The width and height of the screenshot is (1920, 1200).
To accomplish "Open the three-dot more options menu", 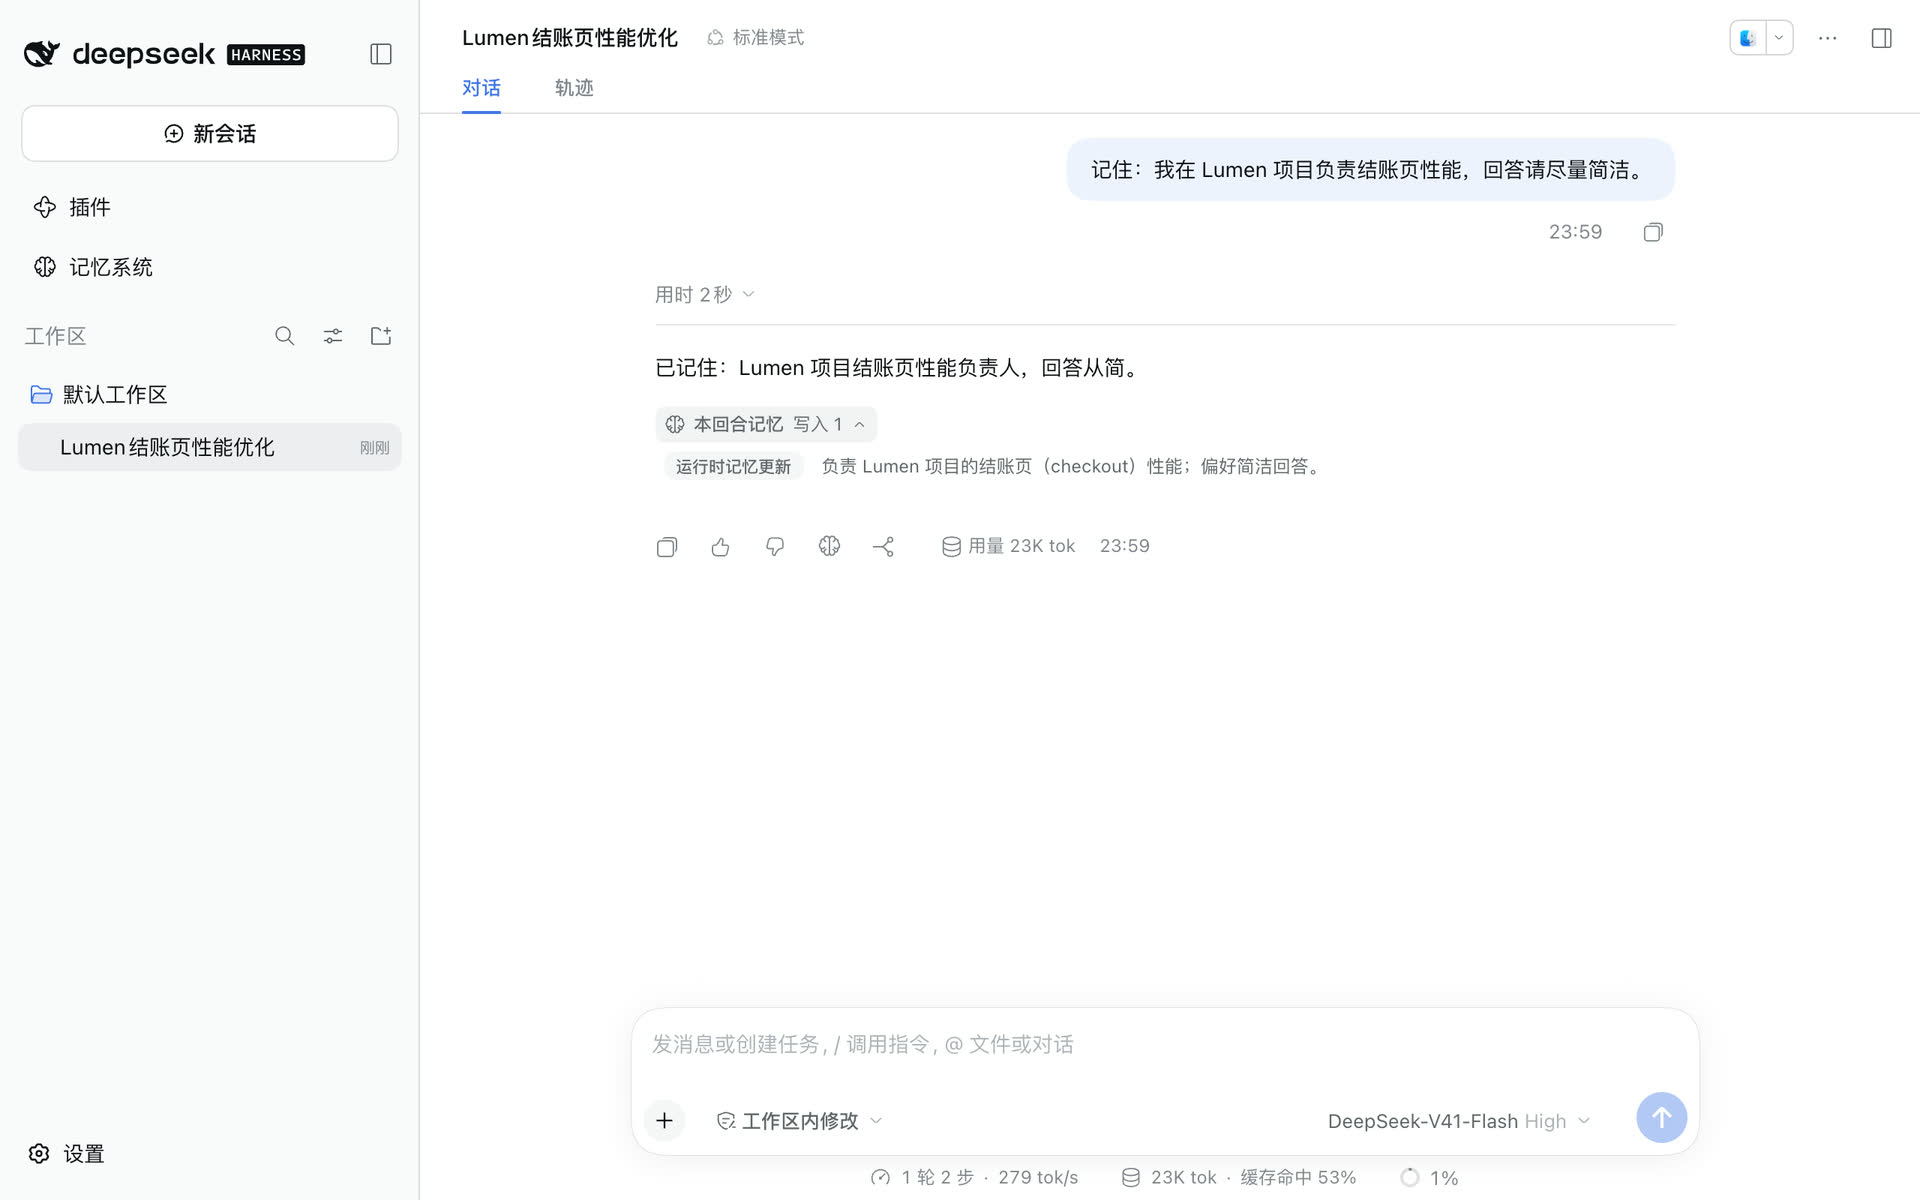I will pos(1828,38).
